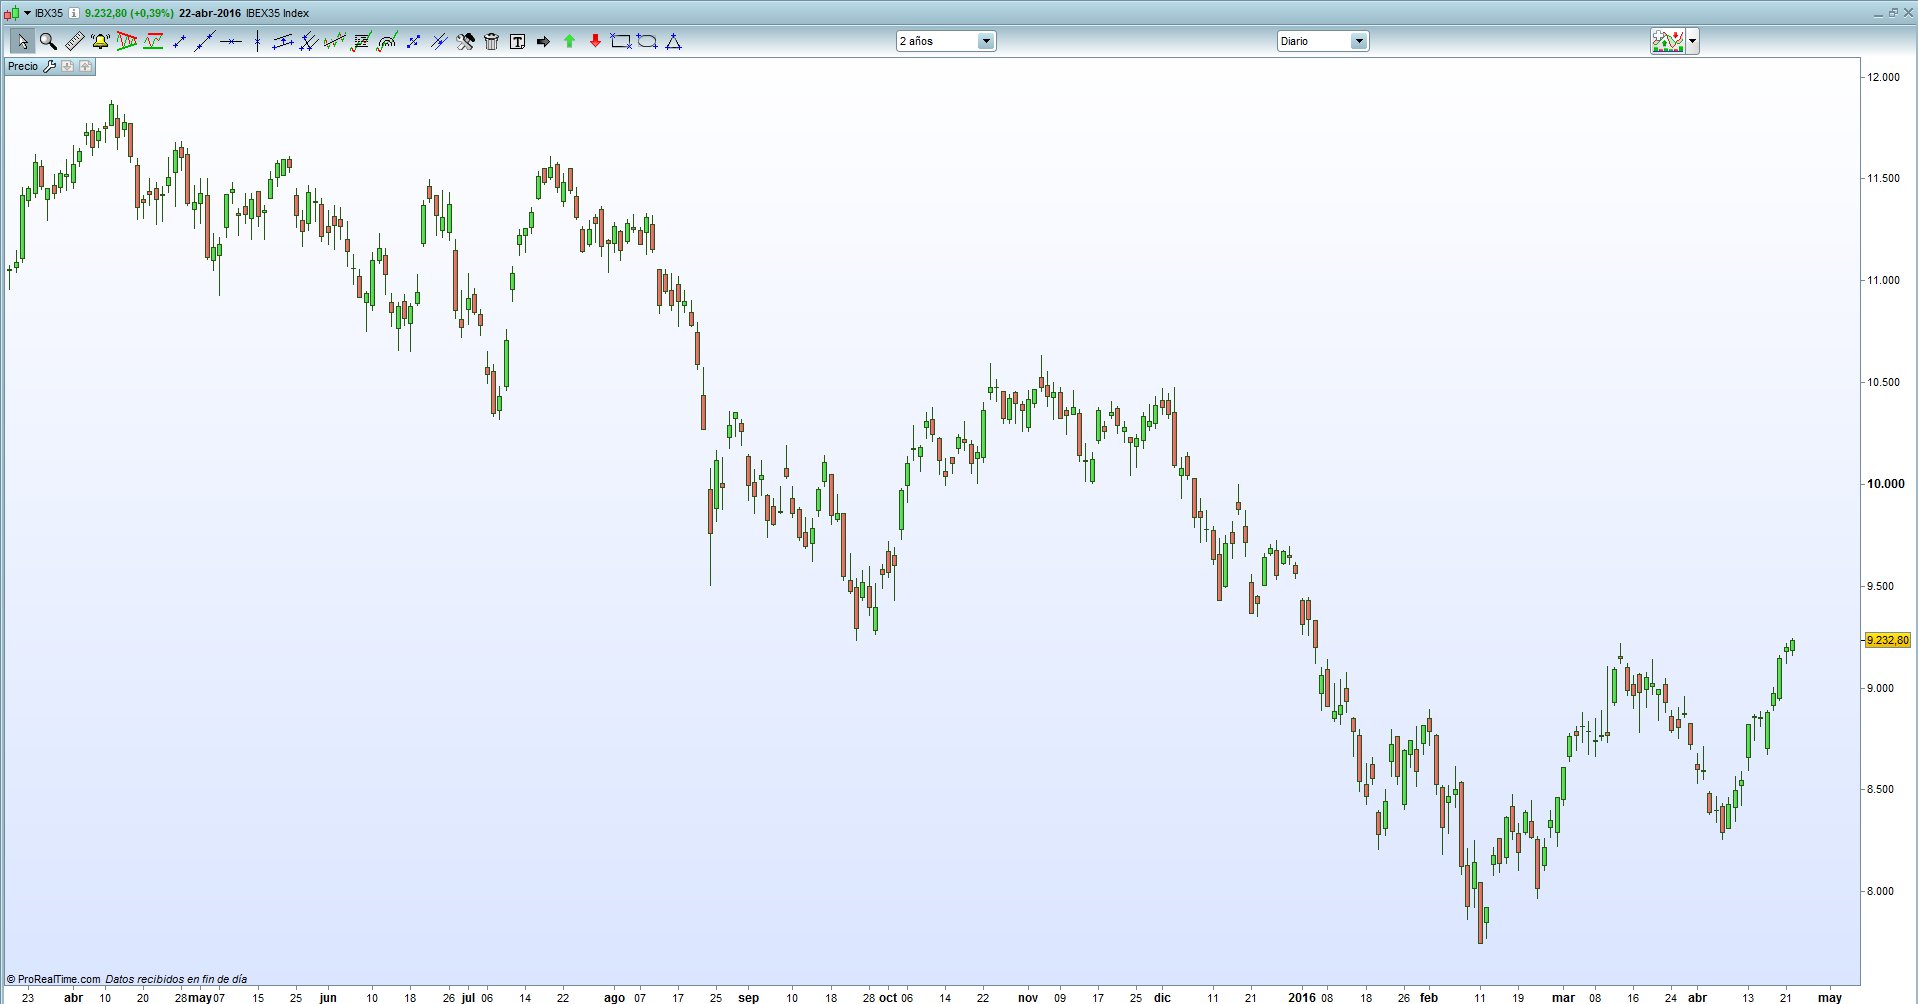
Task: Select the crossed lines tool
Action: [439, 41]
